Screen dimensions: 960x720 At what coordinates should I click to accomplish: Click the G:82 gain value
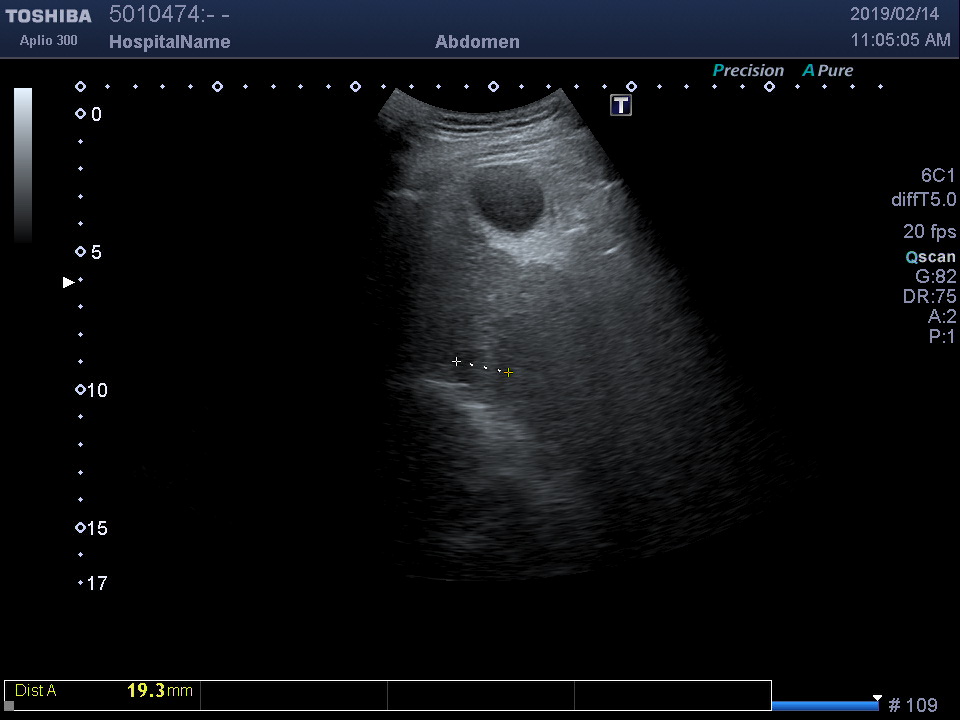[x=935, y=277]
